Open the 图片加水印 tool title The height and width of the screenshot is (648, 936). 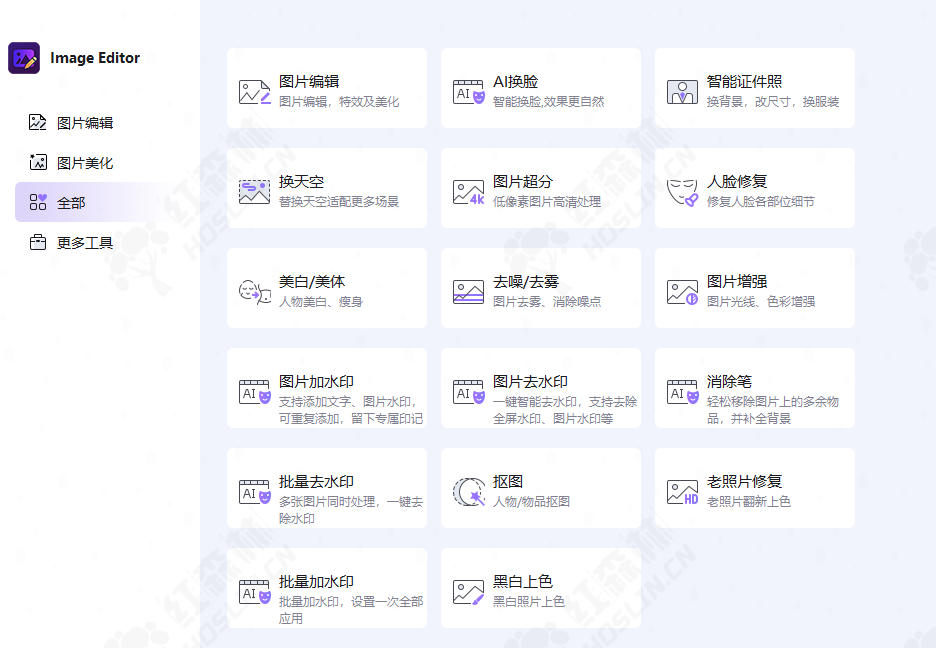pos(316,382)
